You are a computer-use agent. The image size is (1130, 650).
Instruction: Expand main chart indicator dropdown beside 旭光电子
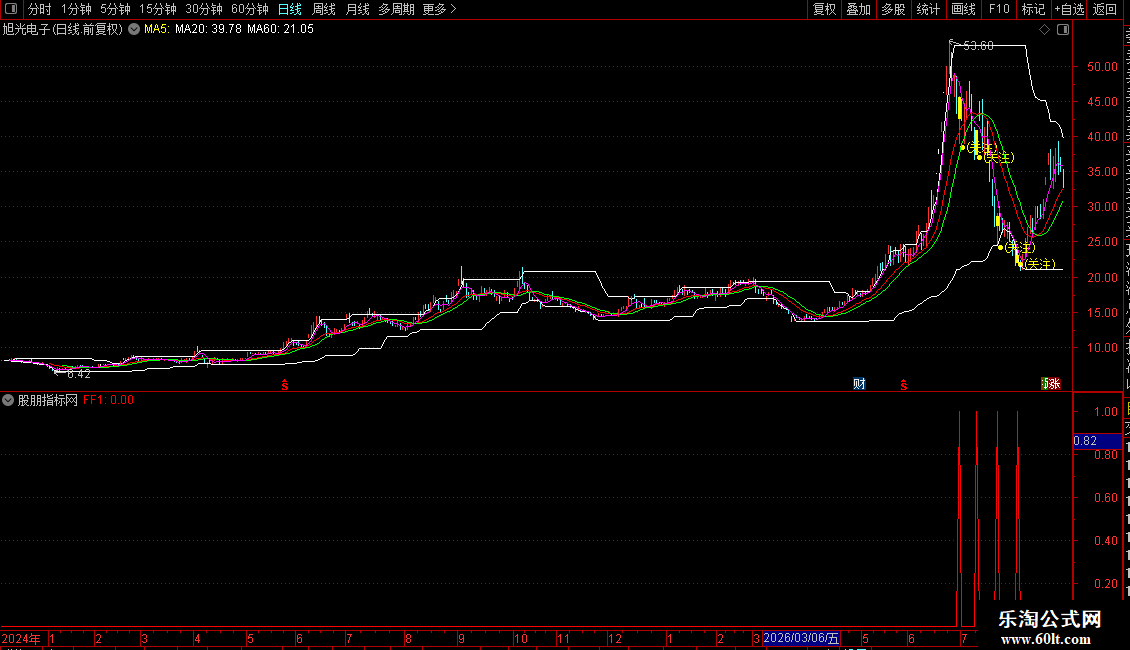[x=134, y=29]
